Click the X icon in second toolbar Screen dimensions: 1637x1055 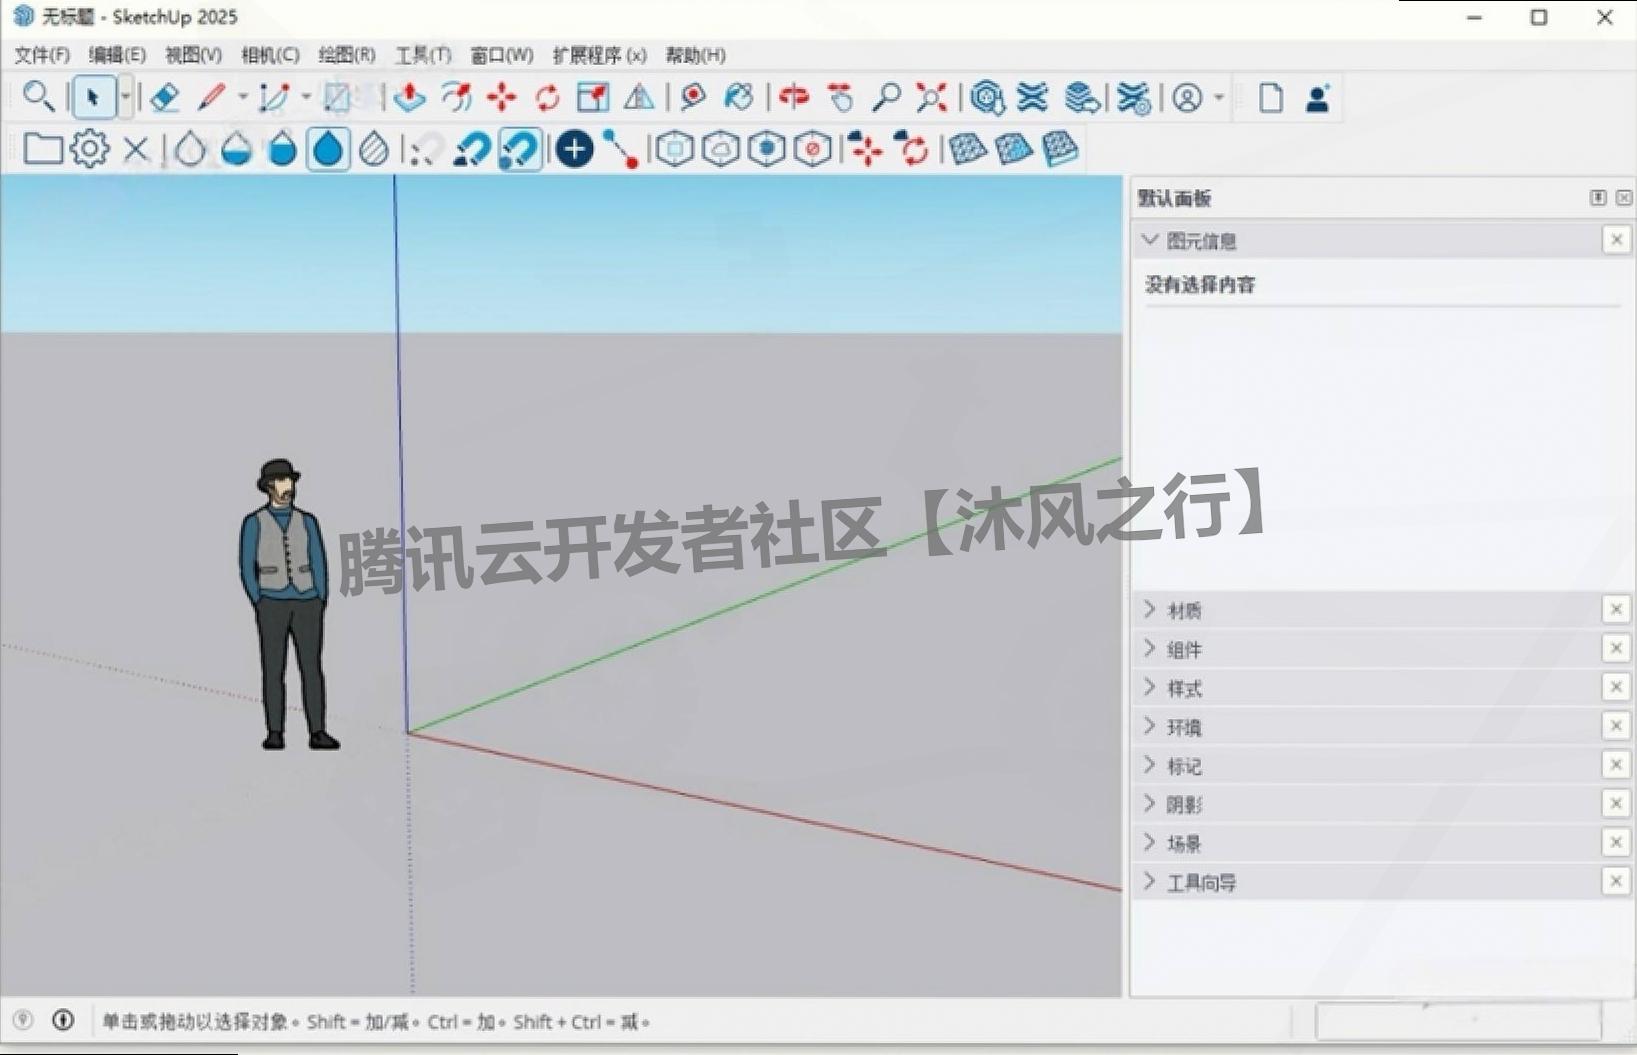click(x=136, y=150)
